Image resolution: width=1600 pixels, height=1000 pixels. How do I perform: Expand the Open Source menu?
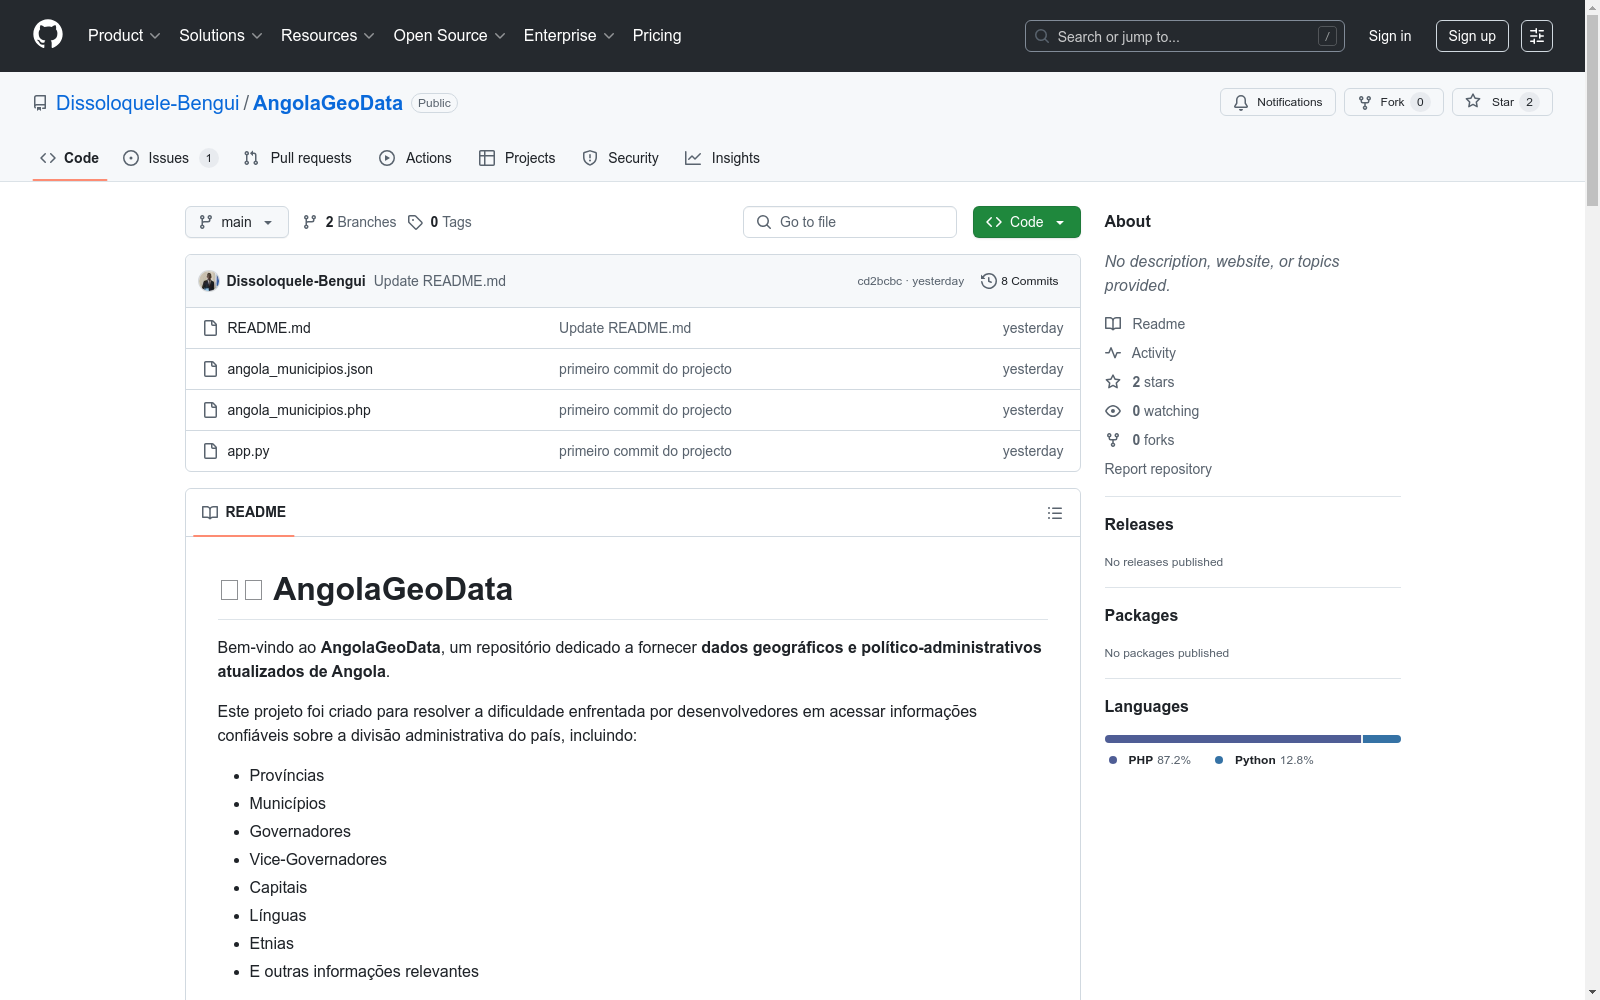(x=450, y=36)
